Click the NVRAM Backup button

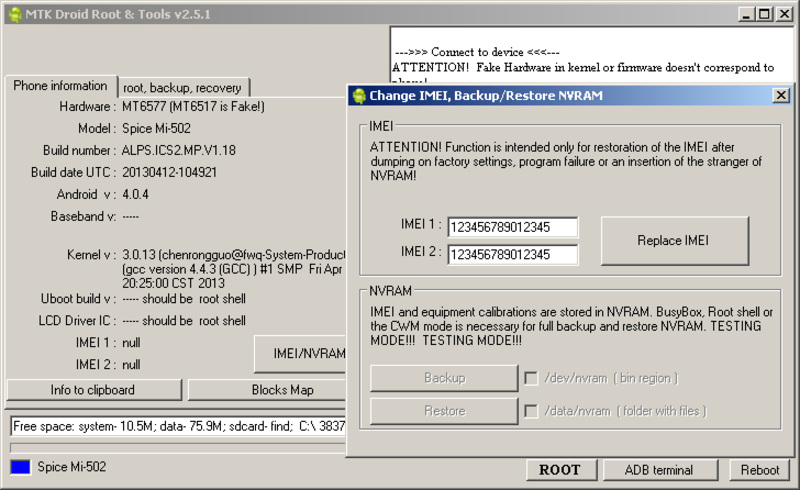tap(444, 378)
